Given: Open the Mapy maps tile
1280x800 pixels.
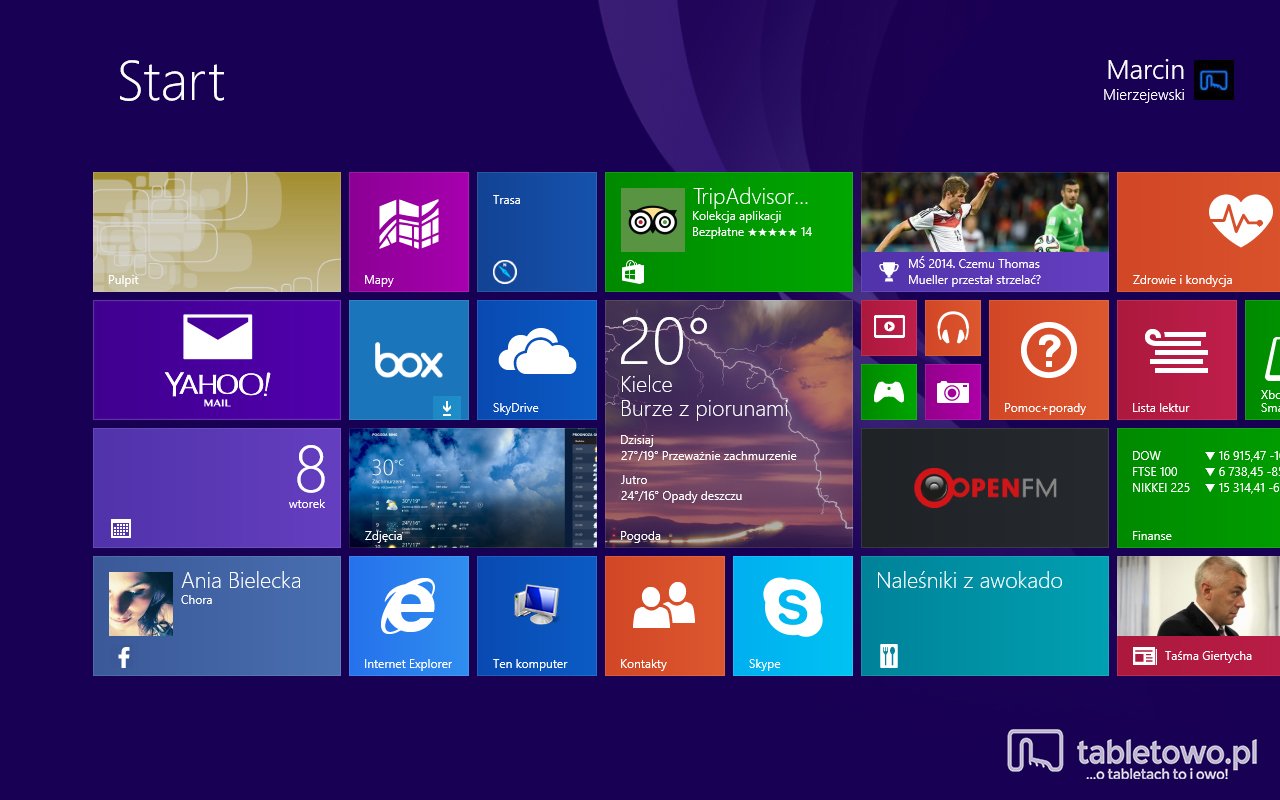Looking at the screenshot, I should [409, 232].
